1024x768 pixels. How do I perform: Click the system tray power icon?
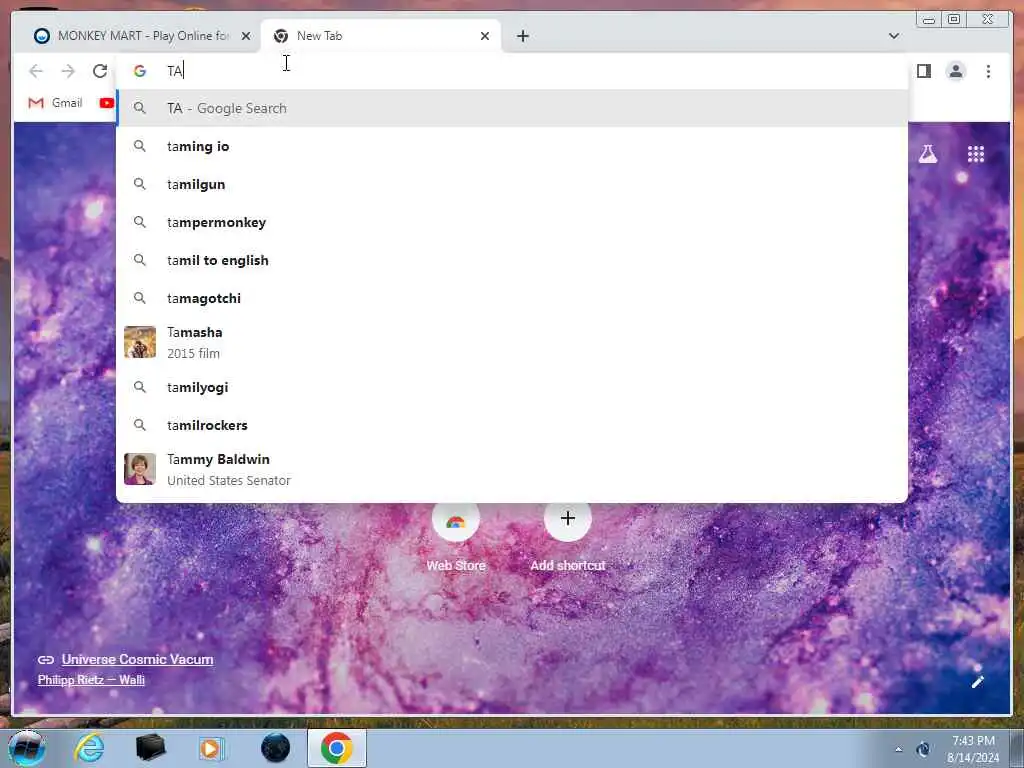click(x=923, y=750)
